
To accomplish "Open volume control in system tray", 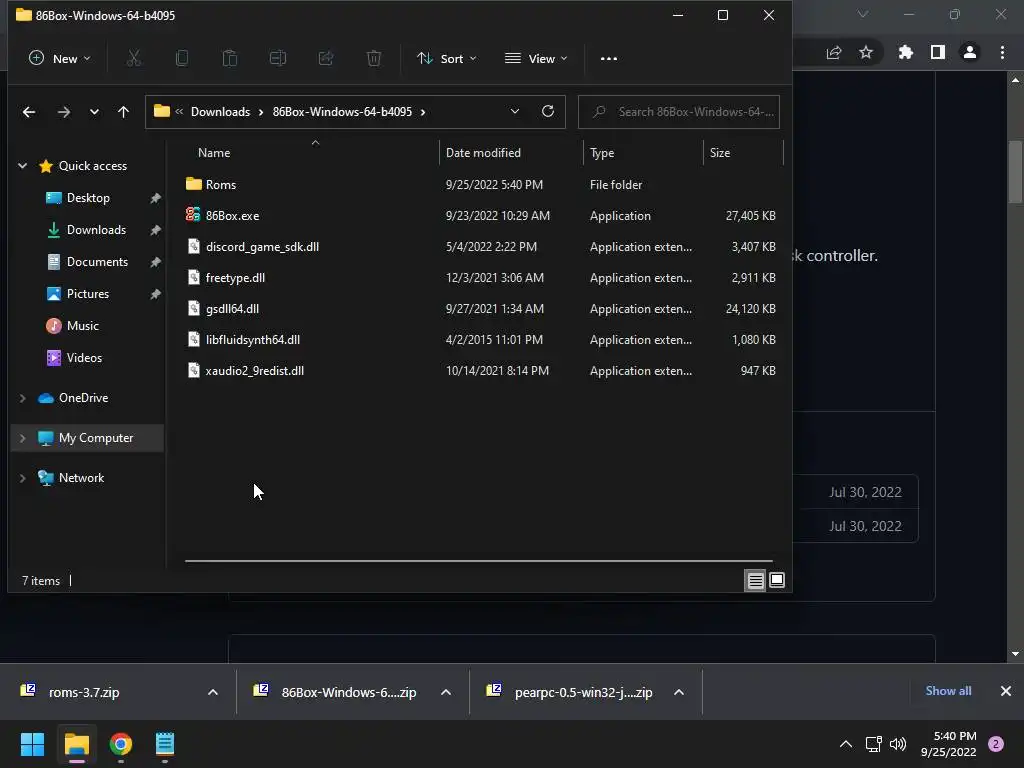I will [898, 744].
